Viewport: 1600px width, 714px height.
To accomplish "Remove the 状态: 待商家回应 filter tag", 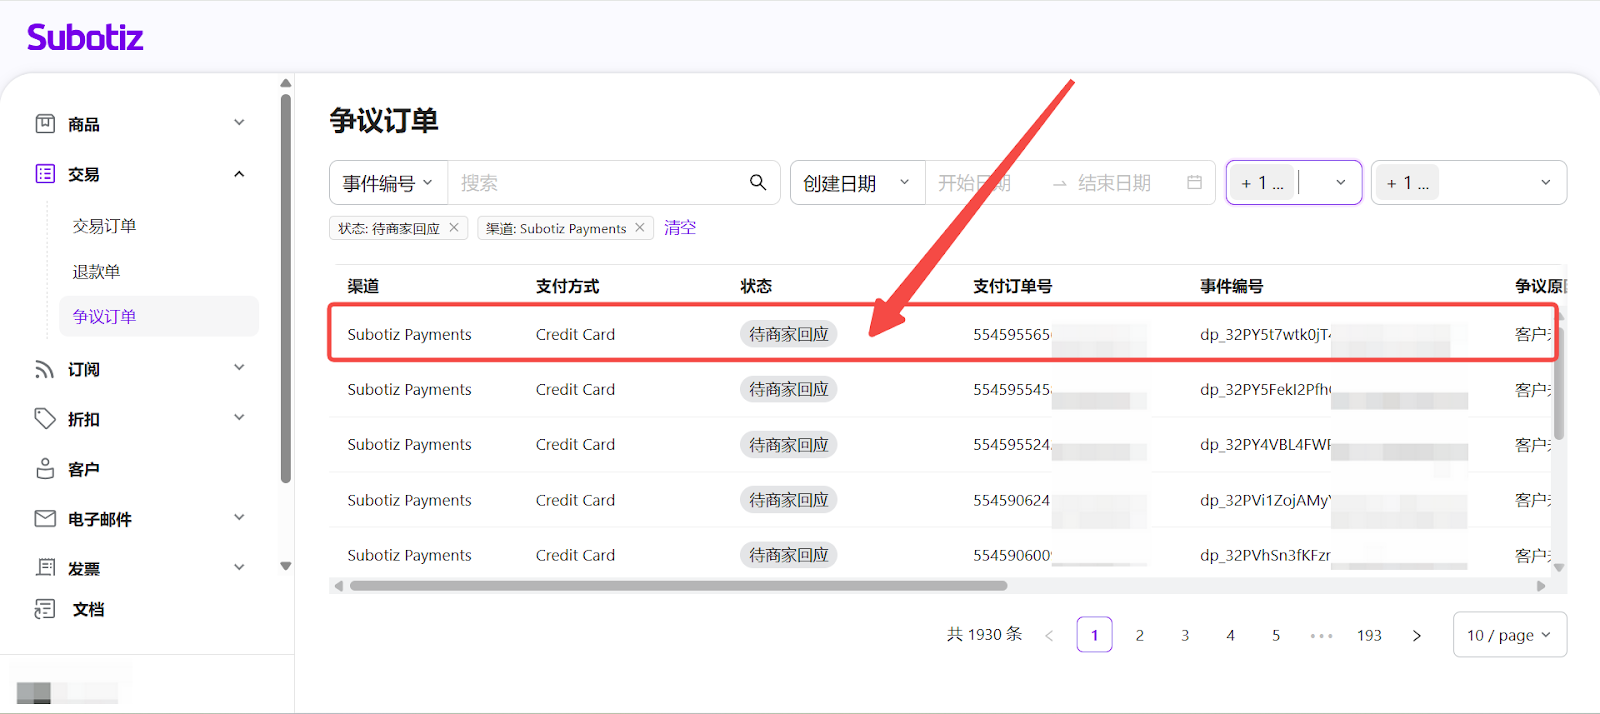I will (454, 227).
